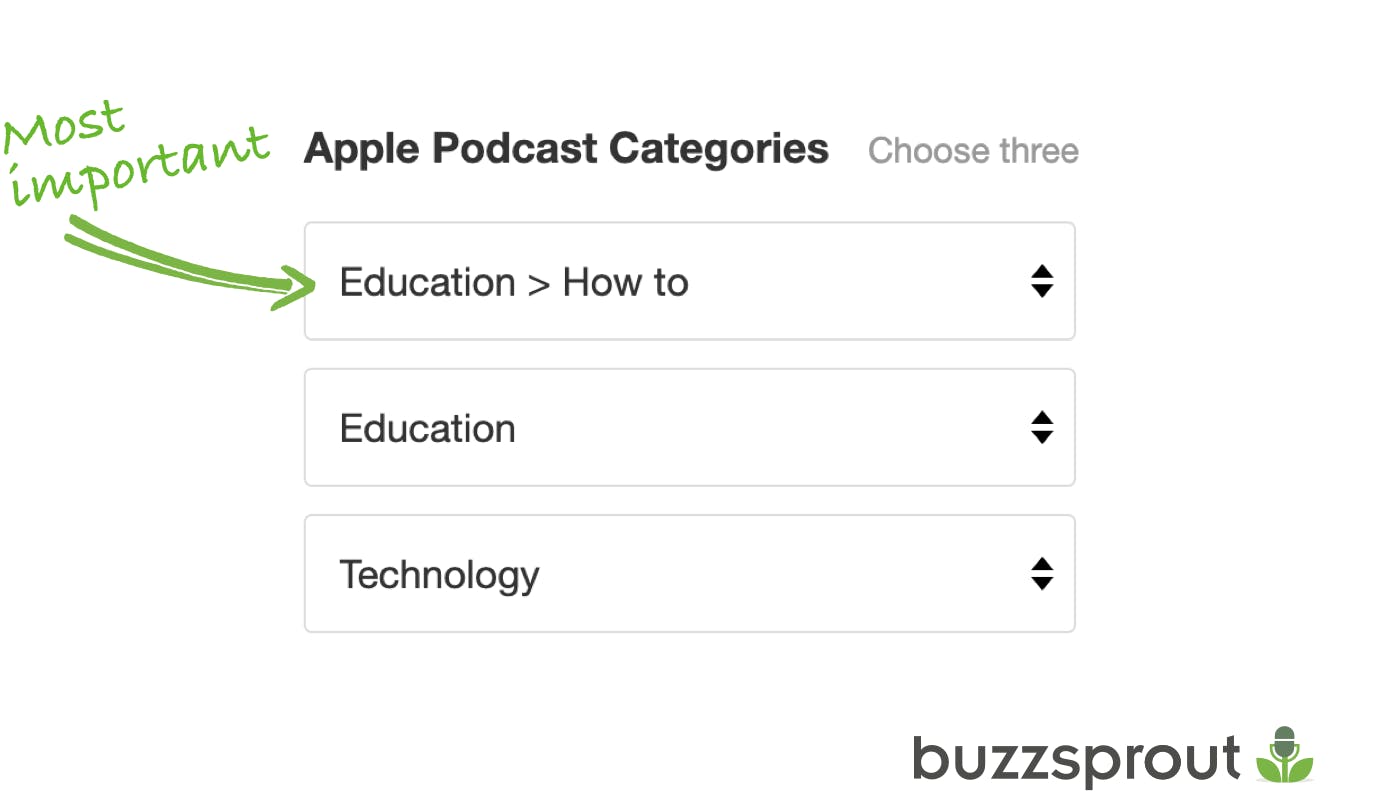Click the double-arrow icon in the middle field
The height and width of the screenshot is (800, 1400).
click(1041, 428)
